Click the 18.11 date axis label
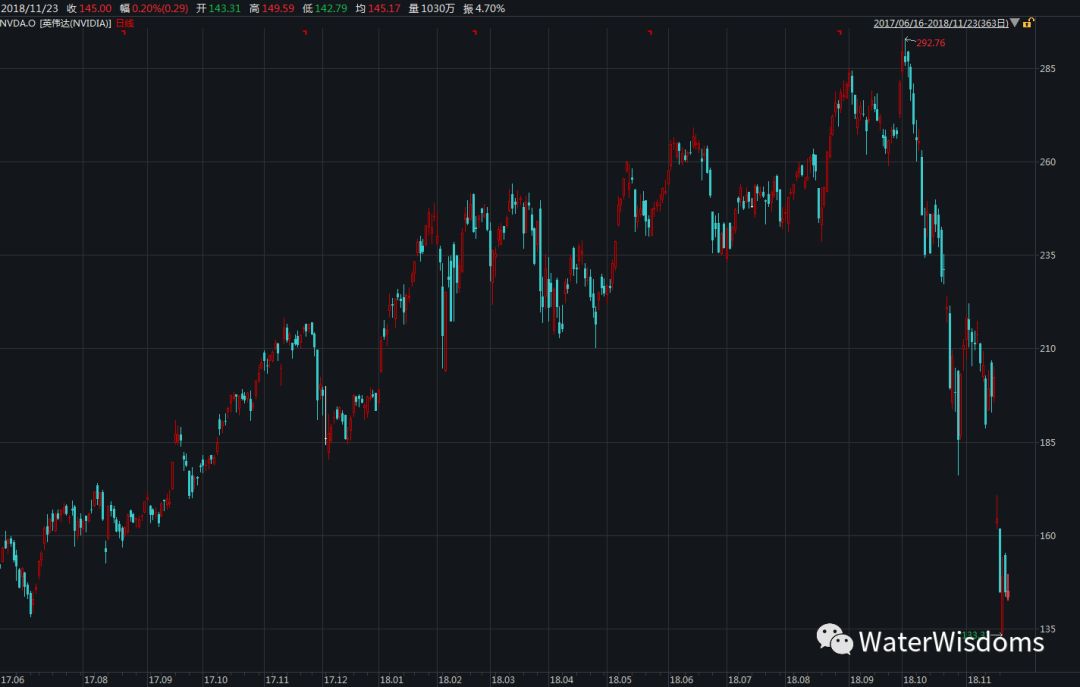This screenshot has width=1080, height=687. (979, 680)
